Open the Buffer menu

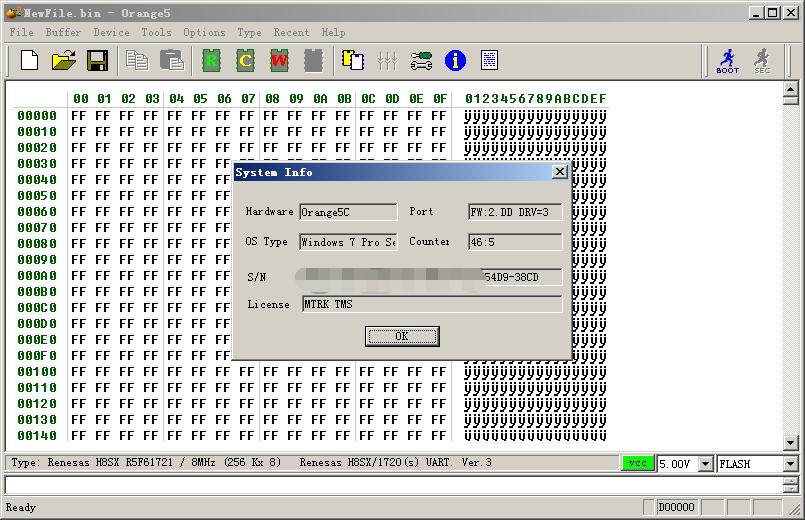(63, 32)
